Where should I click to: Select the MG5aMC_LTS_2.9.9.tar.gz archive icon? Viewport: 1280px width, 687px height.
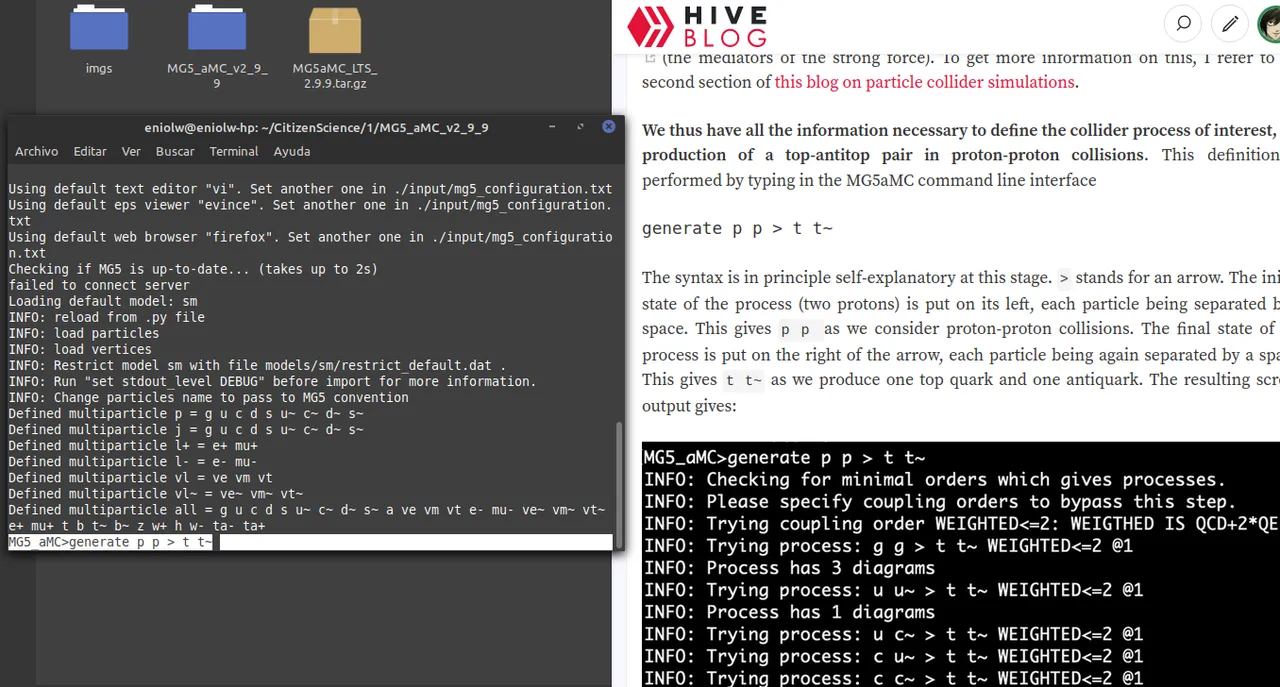335,30
